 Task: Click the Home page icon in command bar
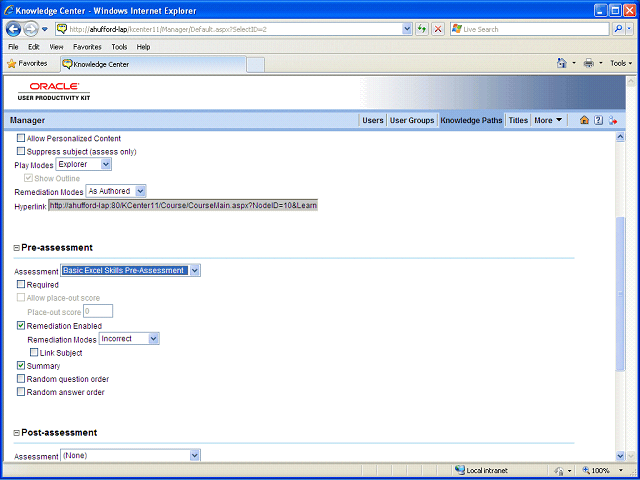562,63
